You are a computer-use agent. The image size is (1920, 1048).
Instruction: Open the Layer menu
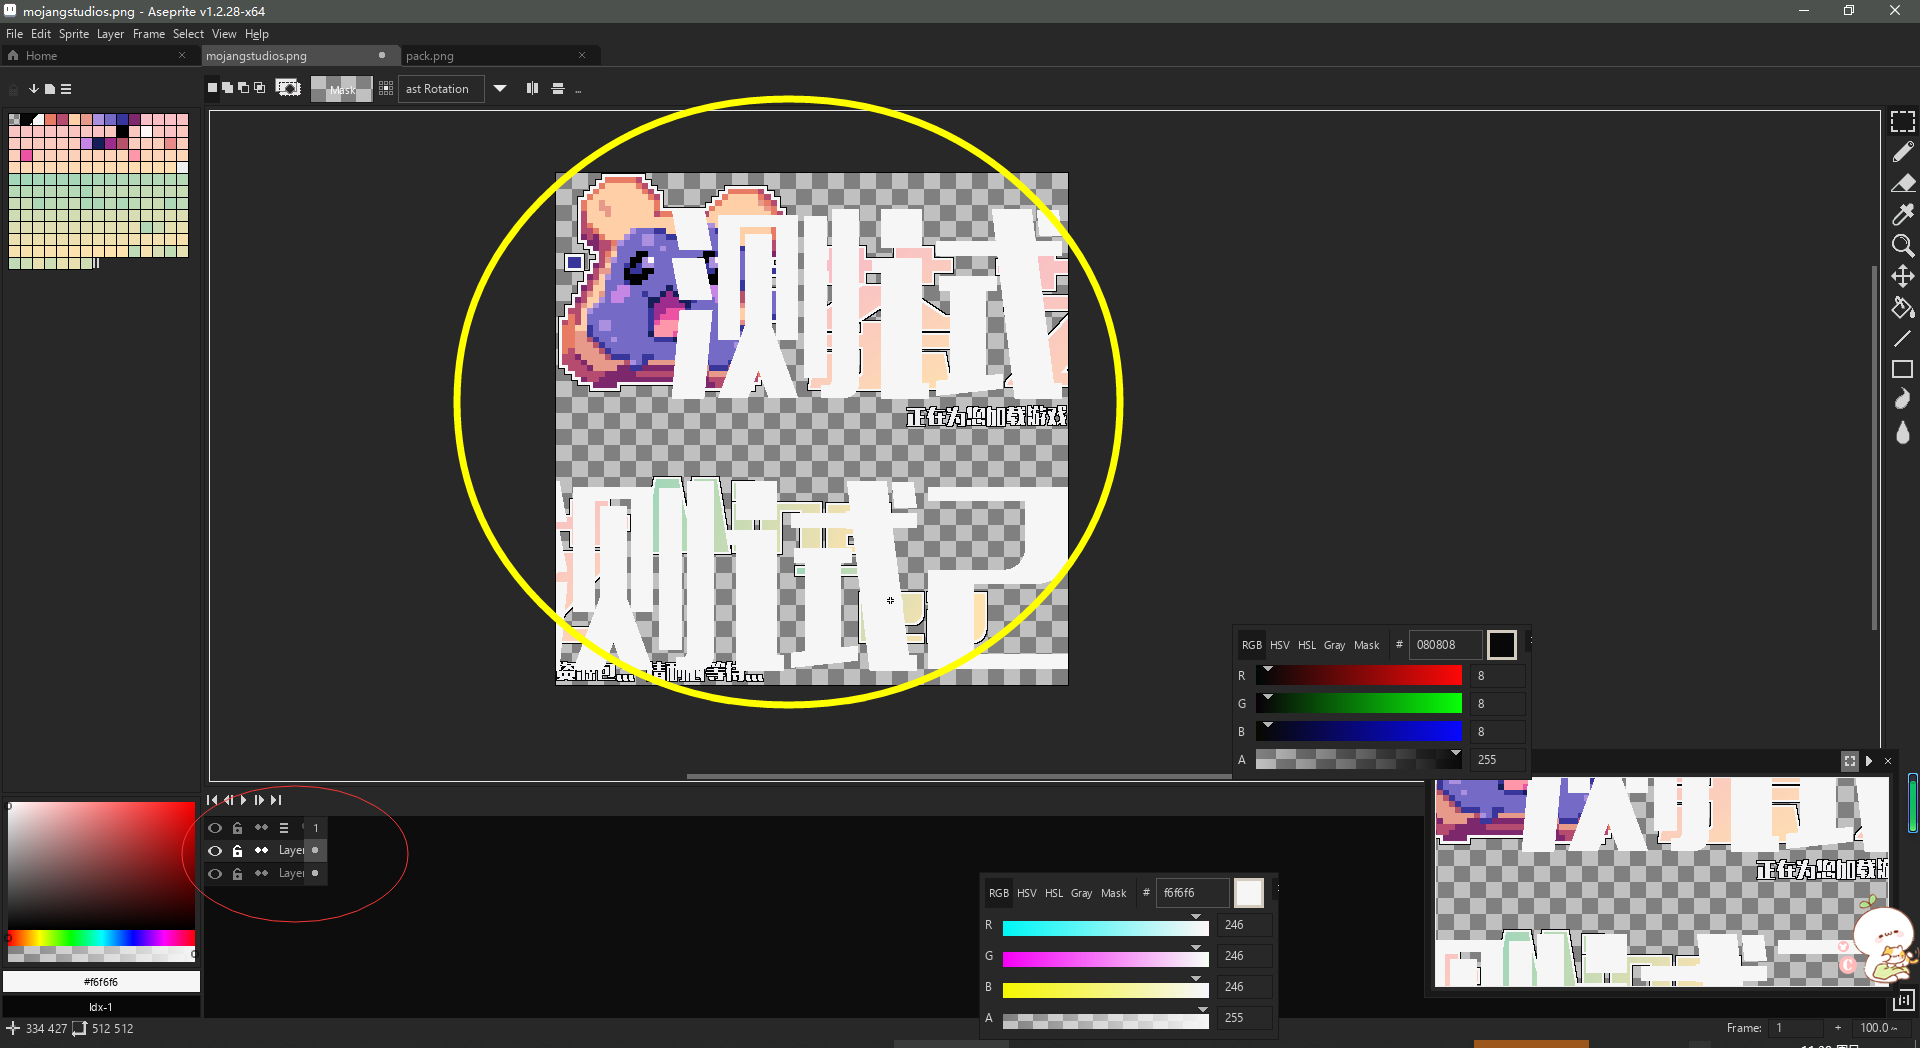(x=111, y=34)
